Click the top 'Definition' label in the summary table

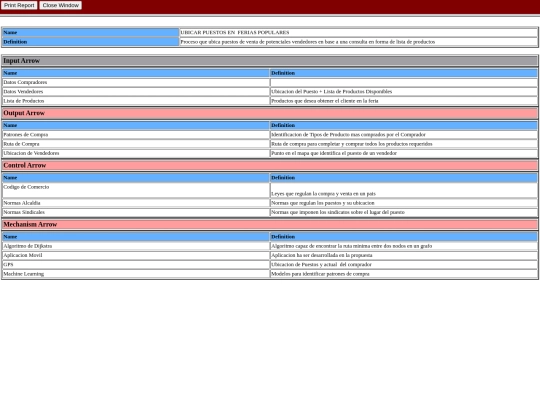91,42
